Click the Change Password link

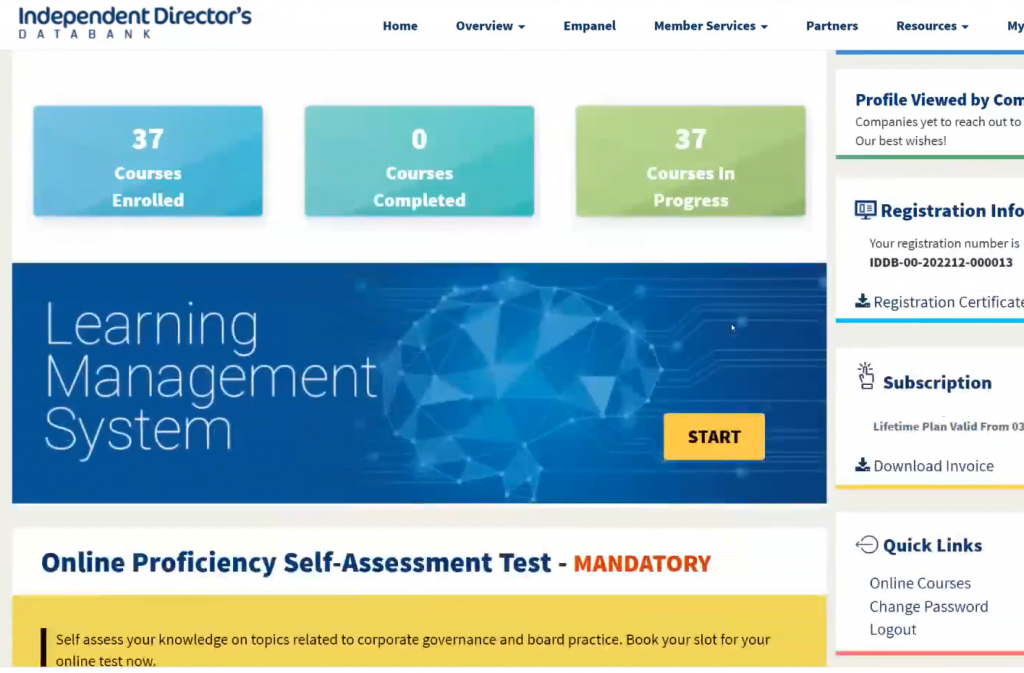[928, 606]
